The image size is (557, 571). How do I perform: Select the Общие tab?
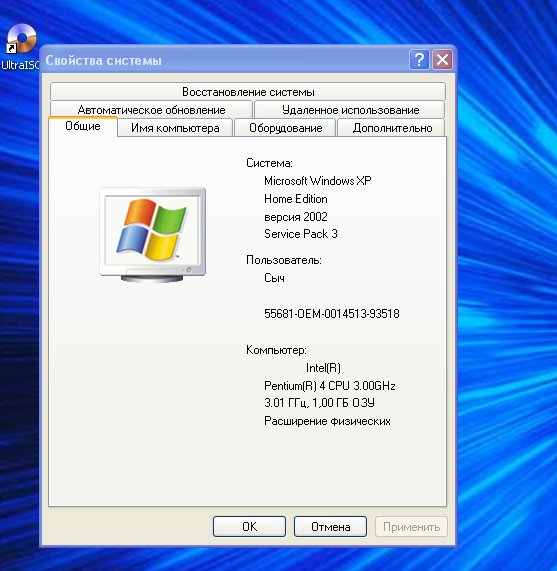(83, 126)
